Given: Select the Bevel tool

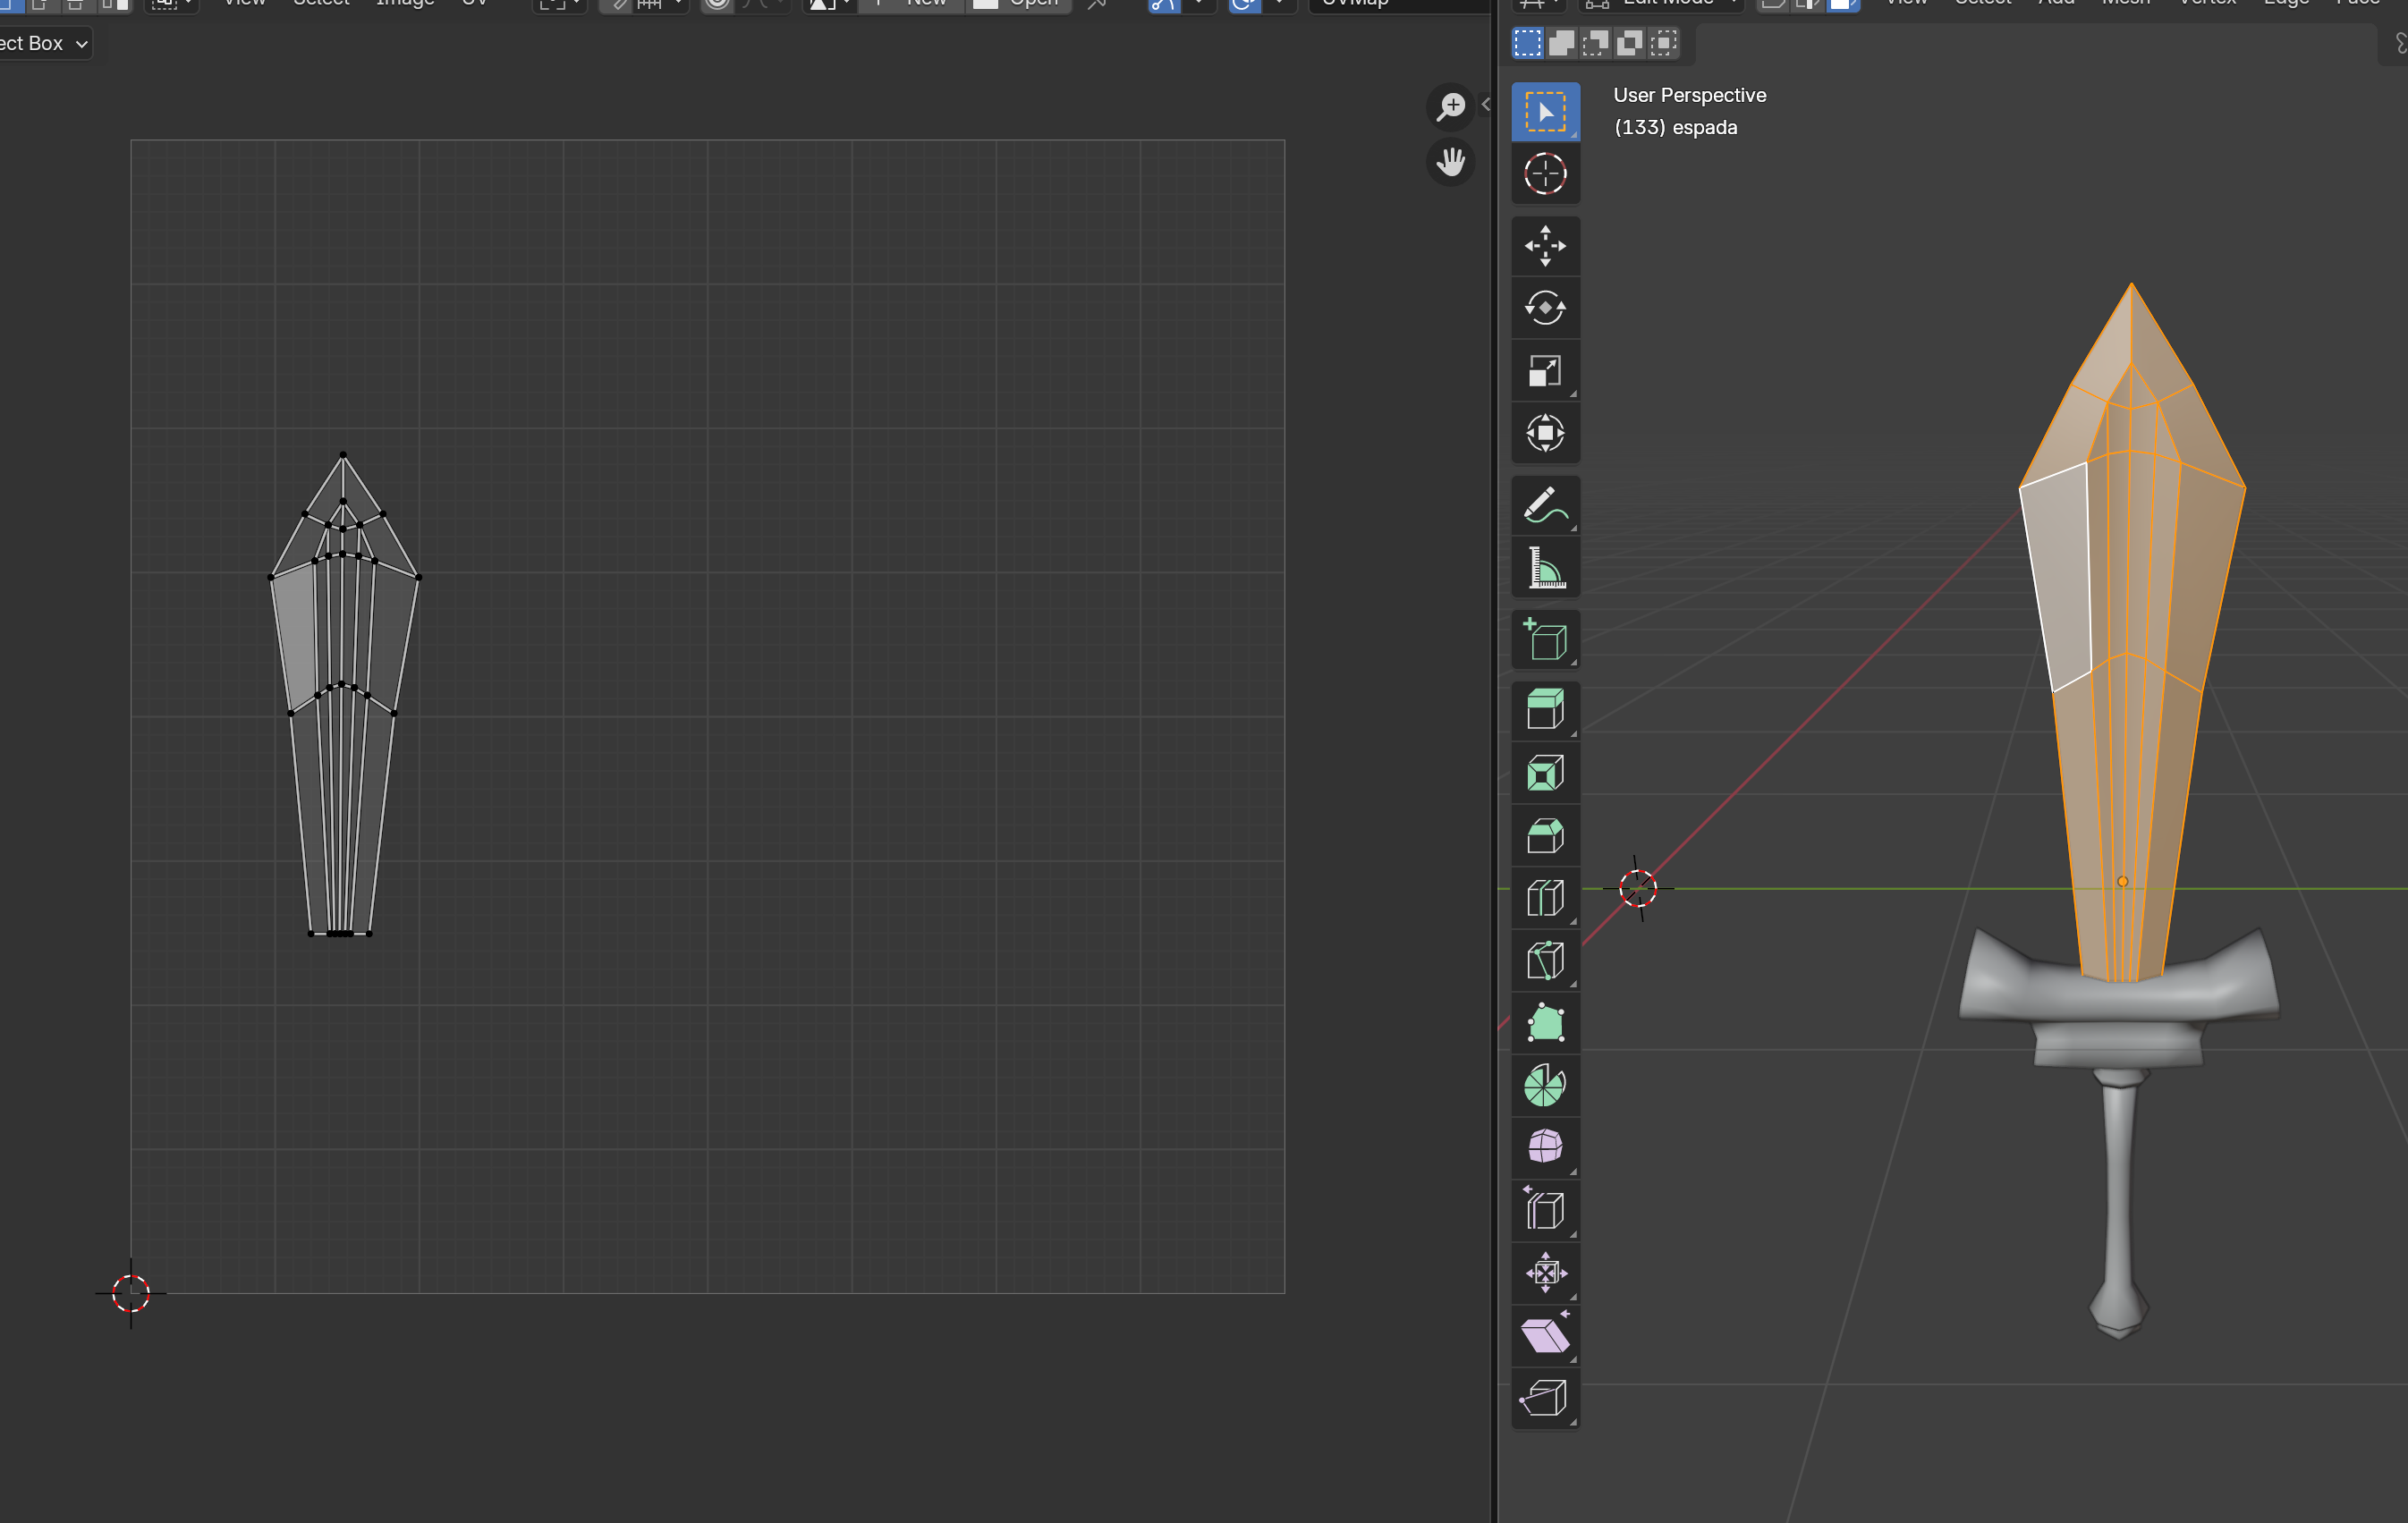Looking at the screenshot, I should click(x=1545, y=836).
